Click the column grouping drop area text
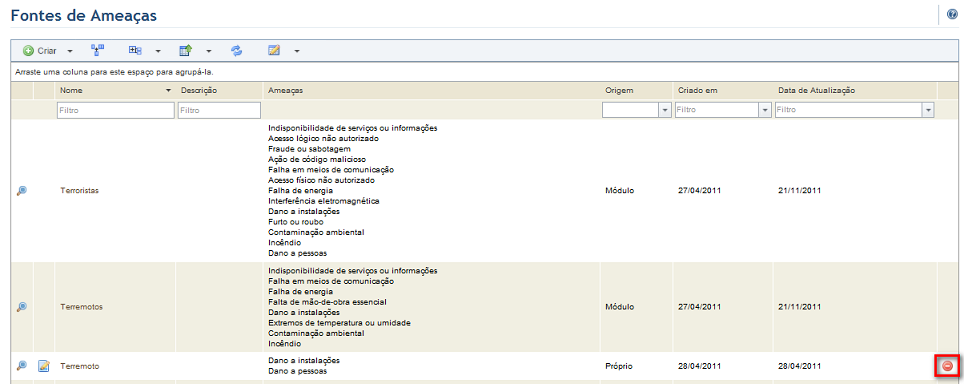This screenshot has width=964, height=384. (114, 72)
